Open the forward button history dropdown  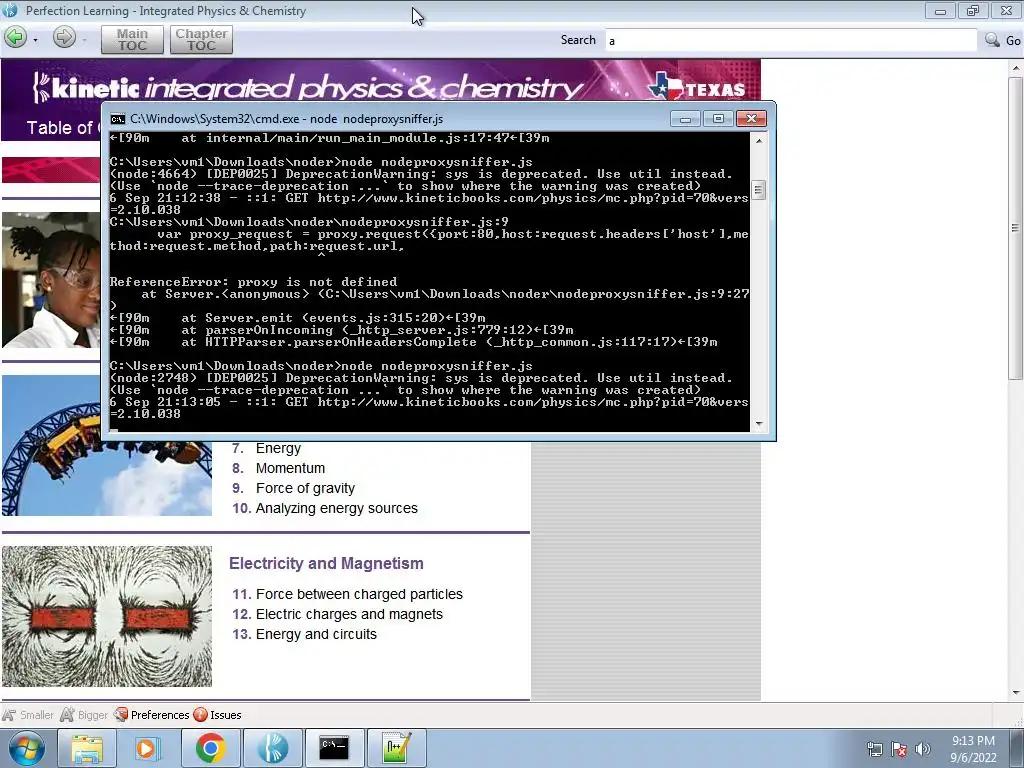coord(84,40)
